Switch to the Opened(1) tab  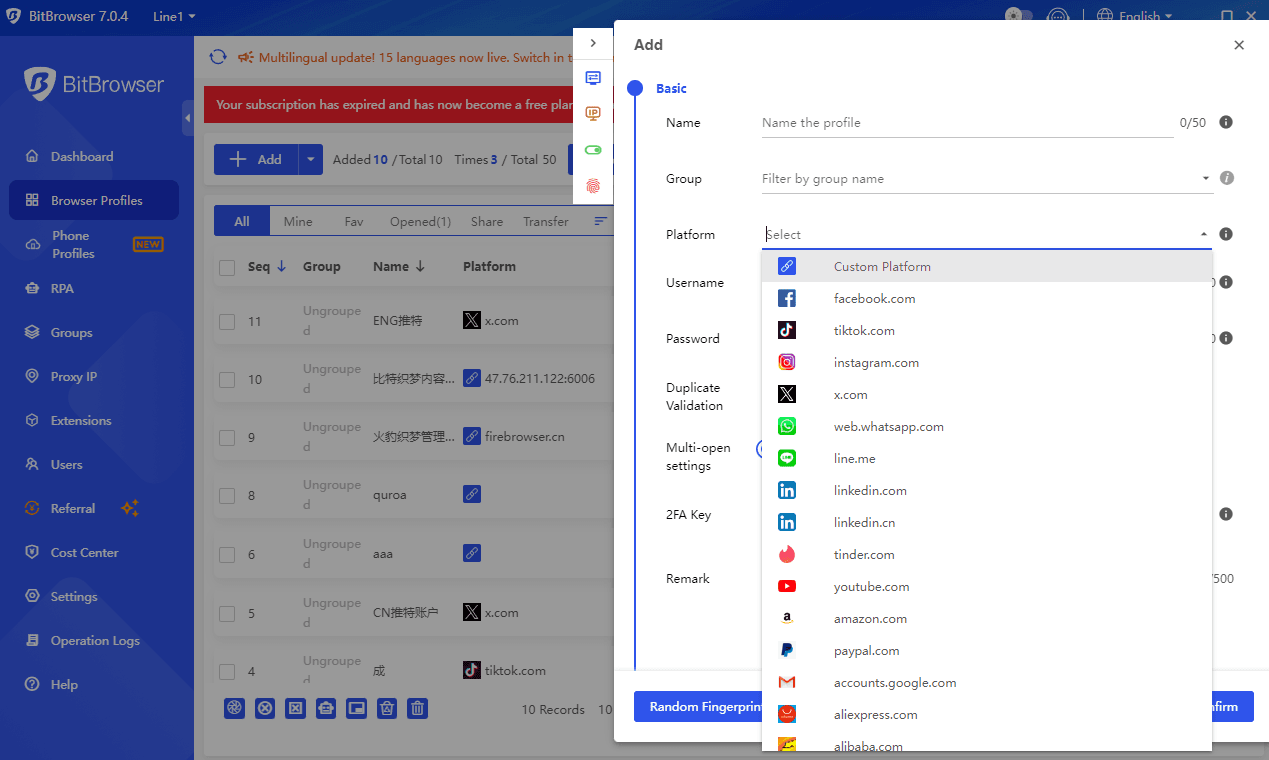[x=420, y=221]
